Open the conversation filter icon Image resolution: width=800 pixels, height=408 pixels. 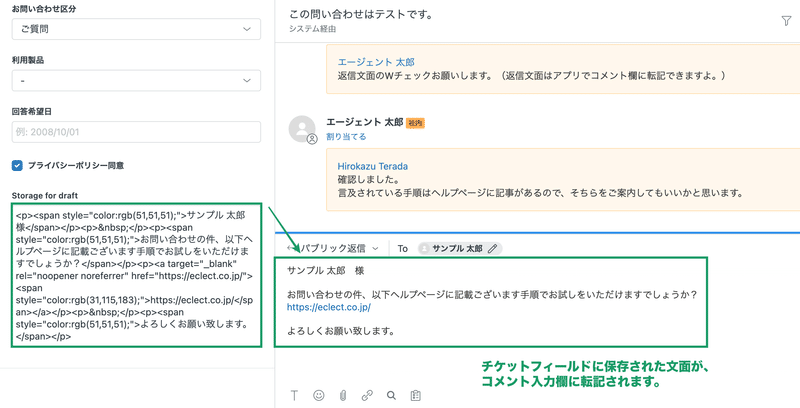click(x=786, y=21)
